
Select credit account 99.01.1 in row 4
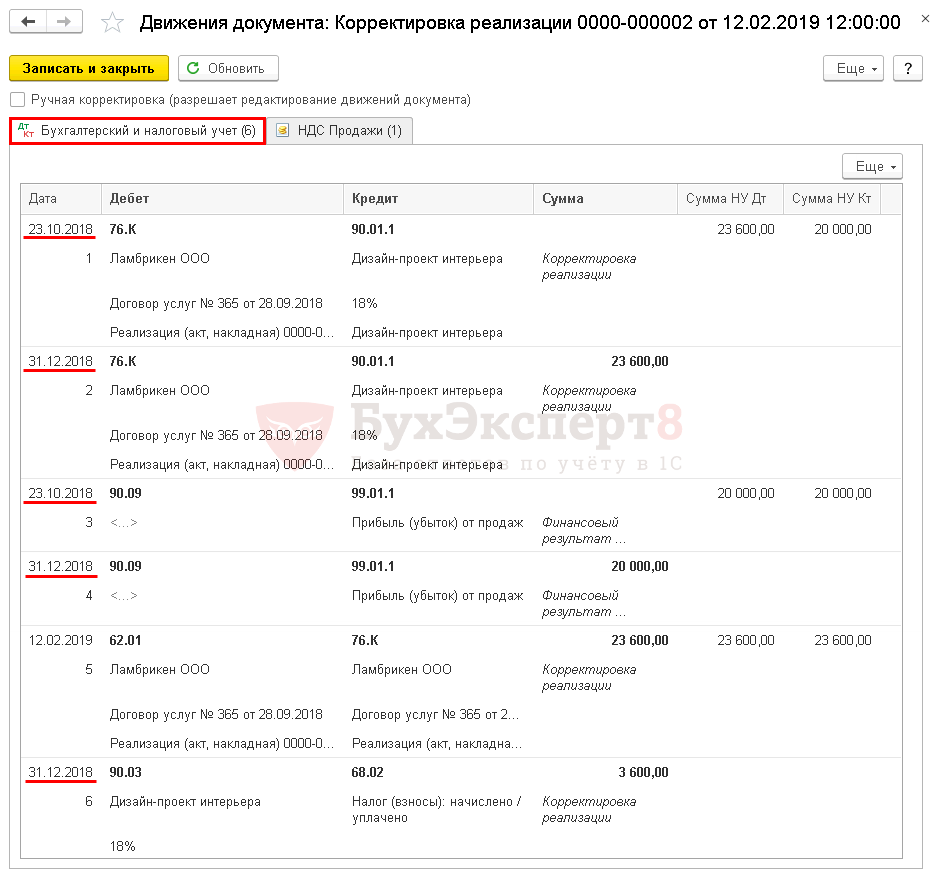[x=373, y=566]
